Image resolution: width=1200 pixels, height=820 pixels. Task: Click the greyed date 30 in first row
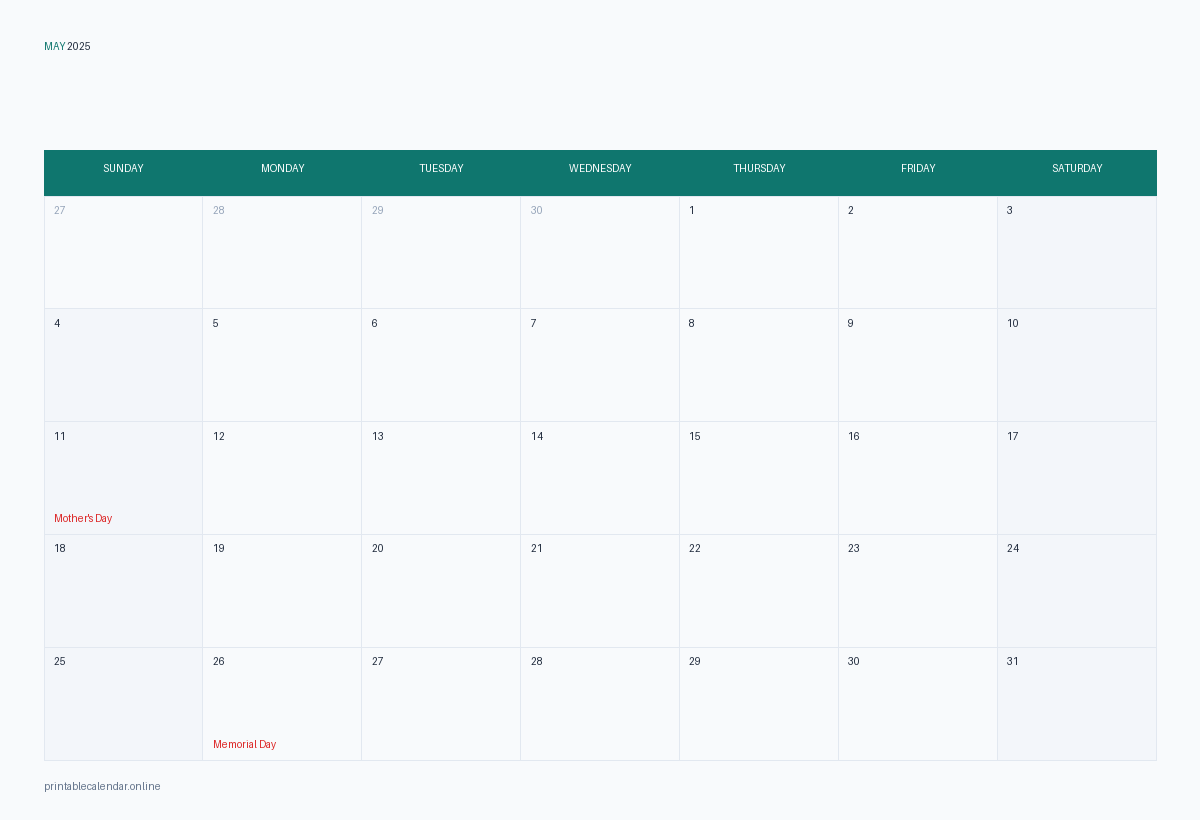click(537, 211)
